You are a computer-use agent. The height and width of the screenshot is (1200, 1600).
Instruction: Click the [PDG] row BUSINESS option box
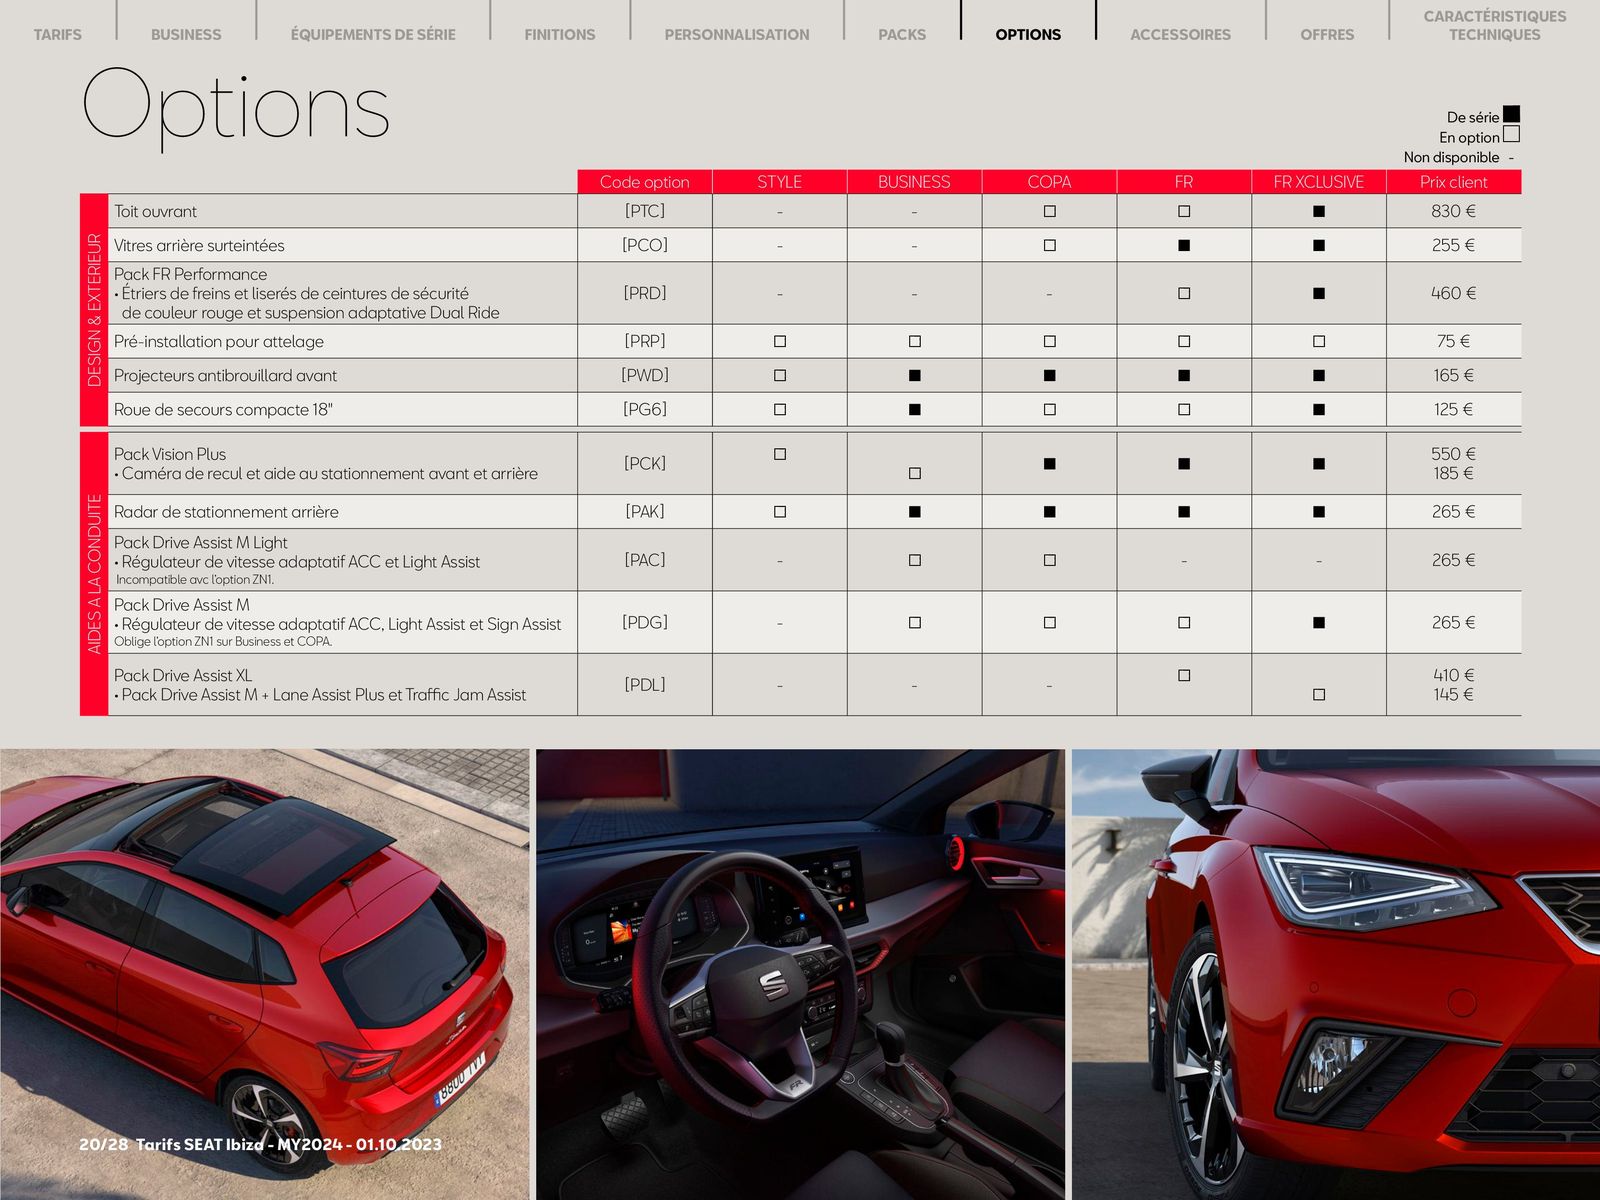tap(914, 622)
